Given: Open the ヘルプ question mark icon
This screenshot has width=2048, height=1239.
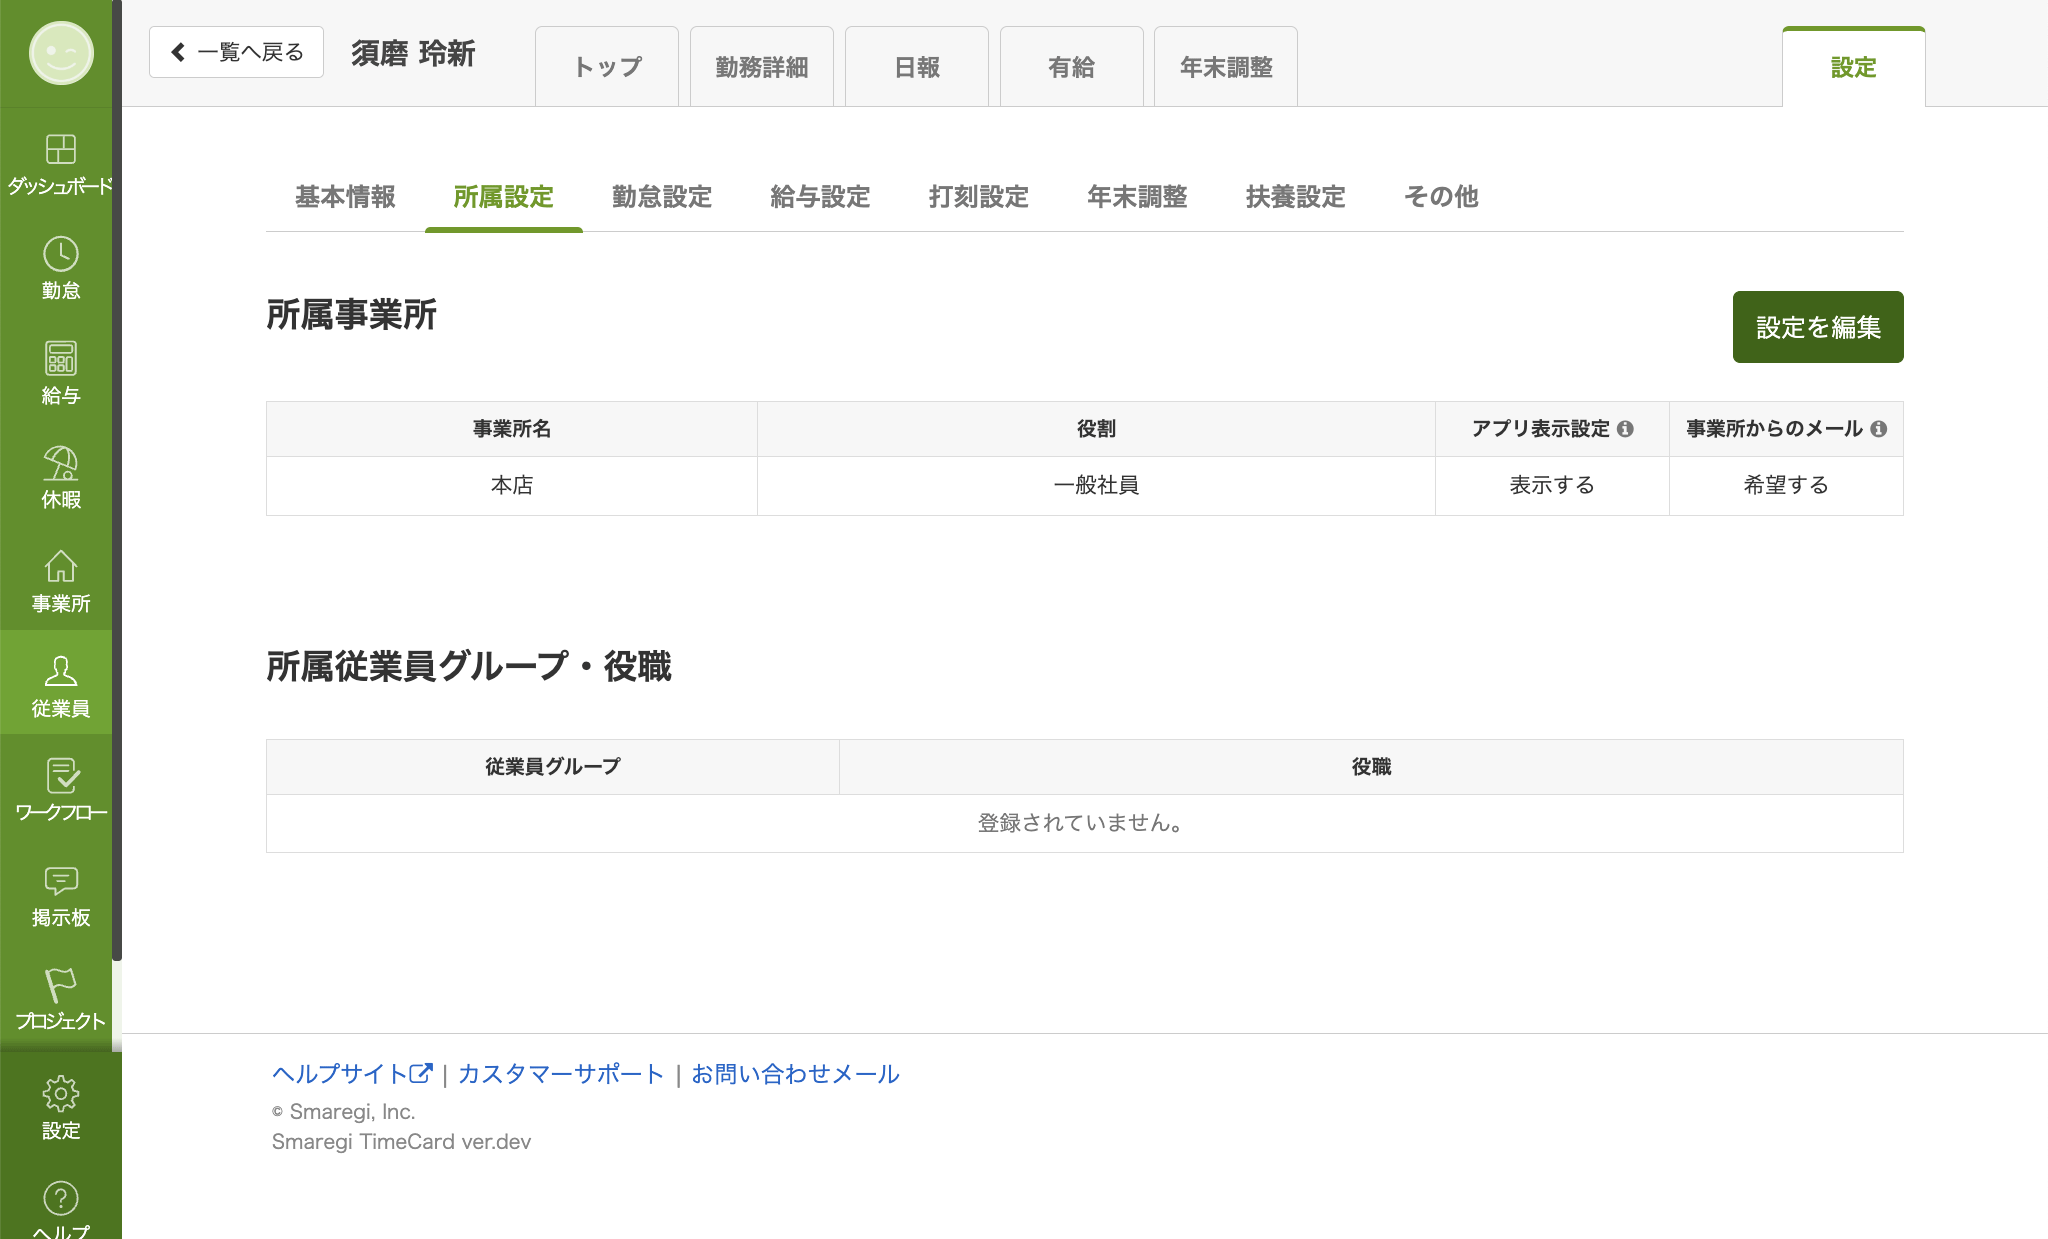Looking at the screenshot, I should click(60, 1197).
